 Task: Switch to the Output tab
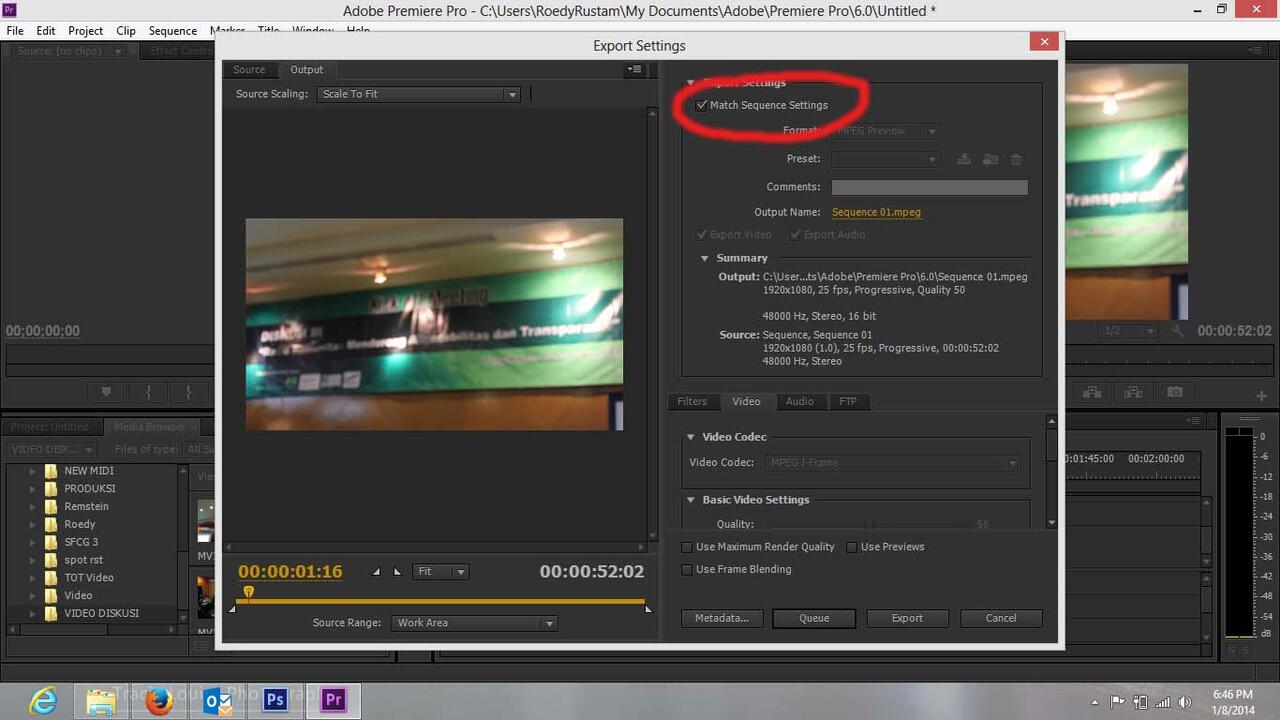coord(307,70)
